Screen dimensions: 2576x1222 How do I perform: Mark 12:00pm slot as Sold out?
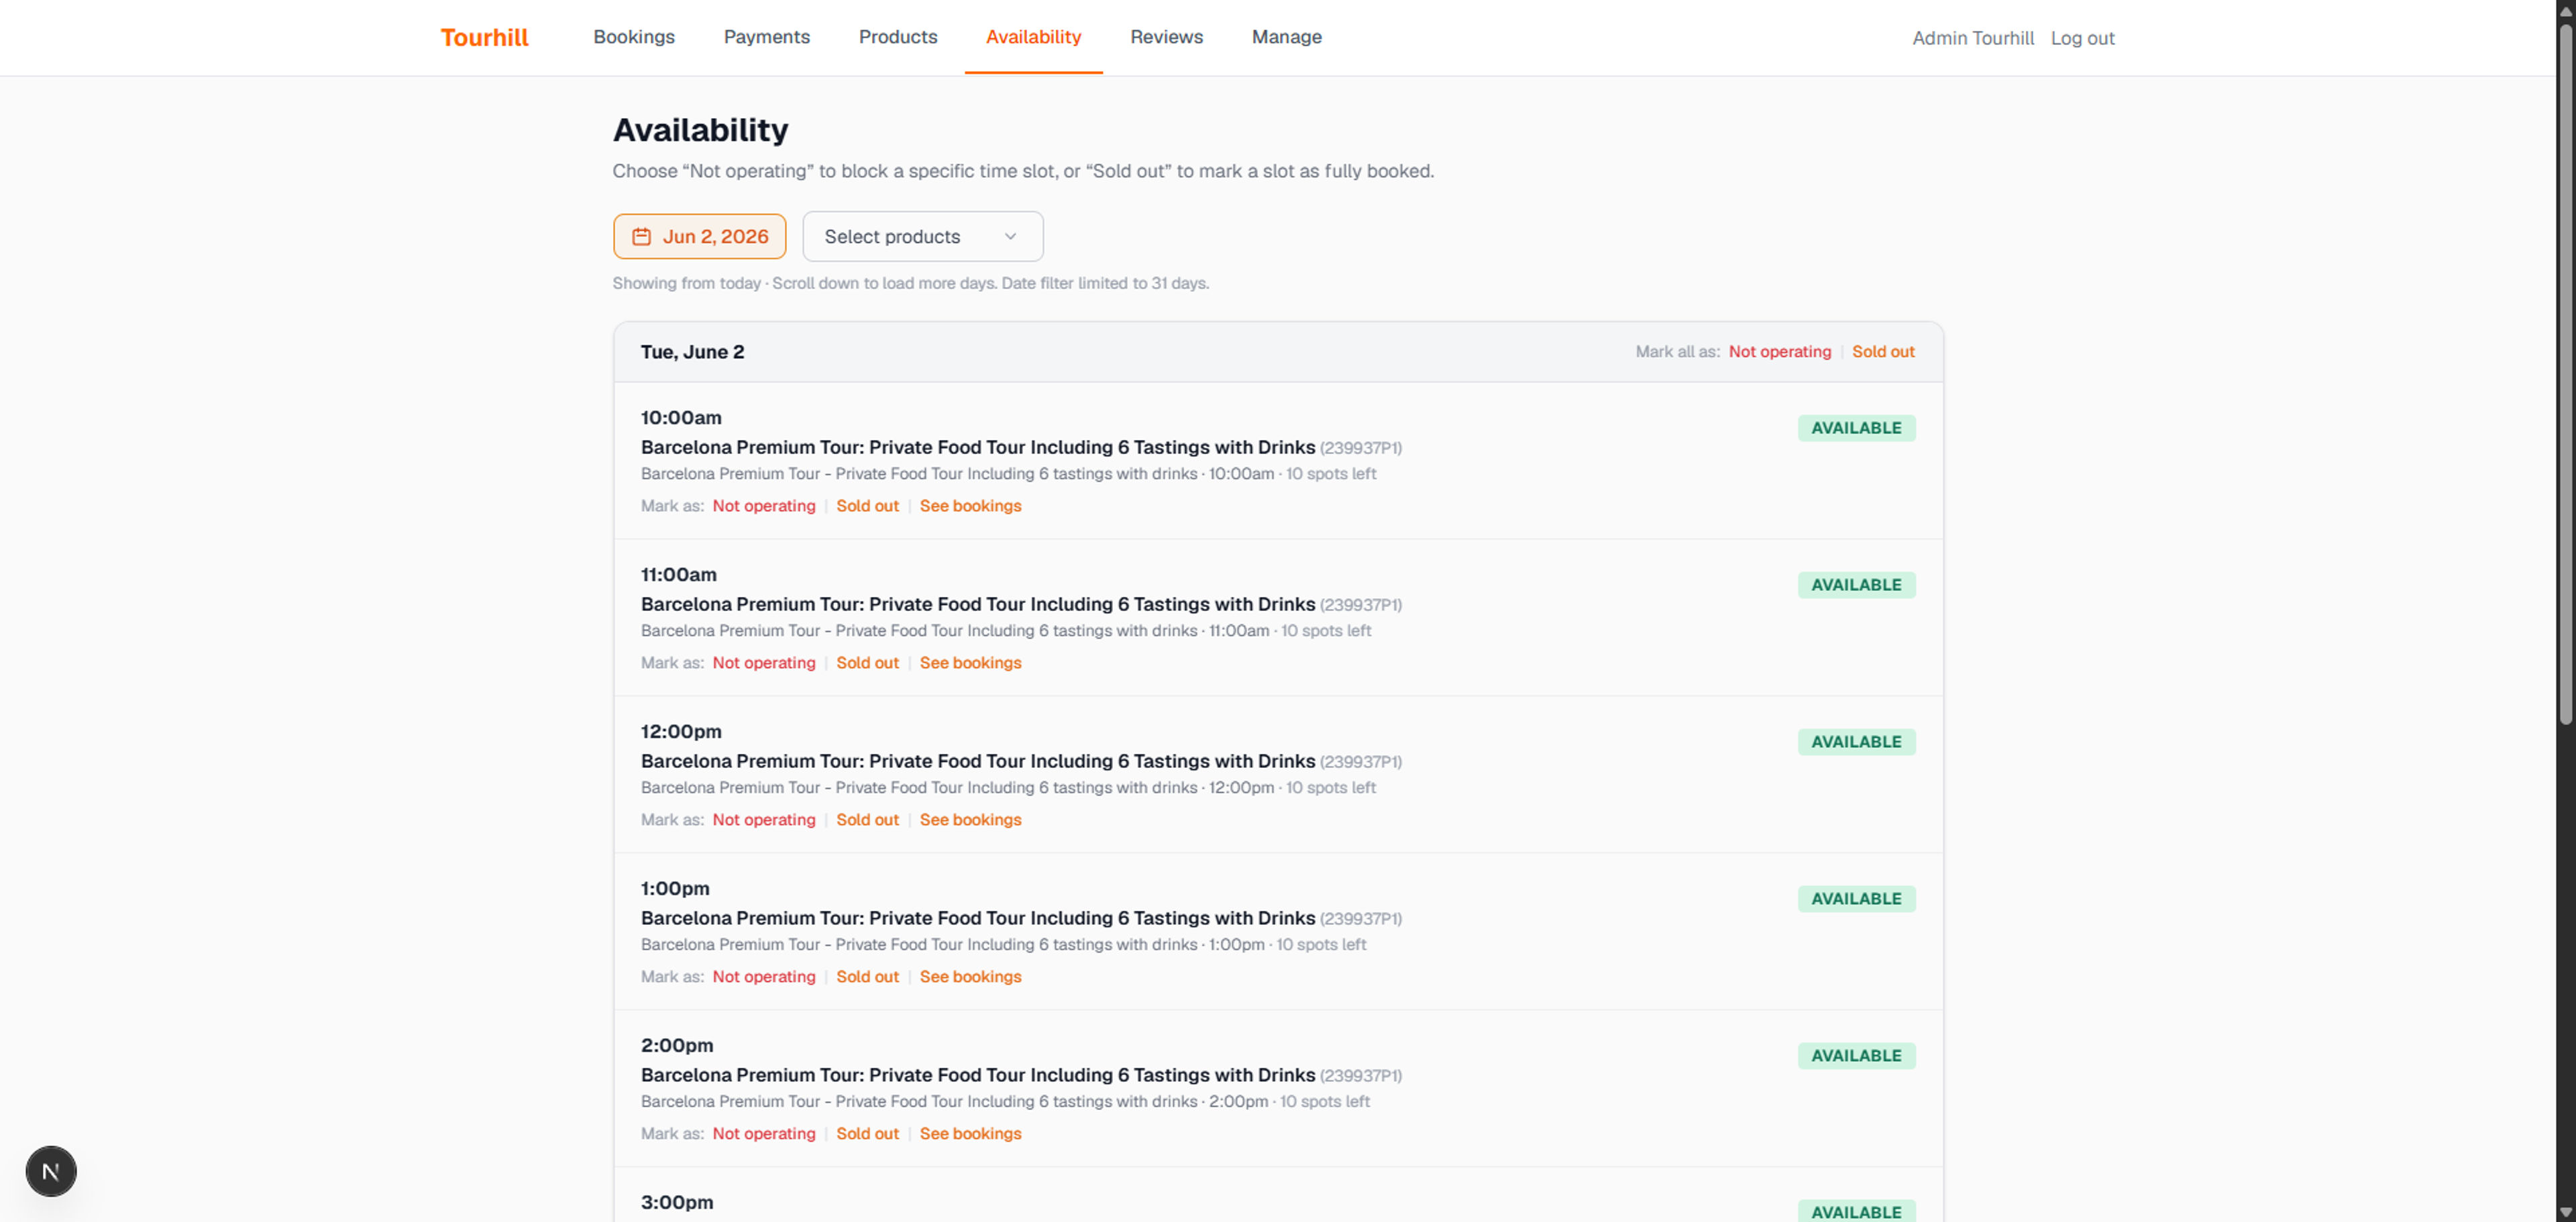pos(867,820)
